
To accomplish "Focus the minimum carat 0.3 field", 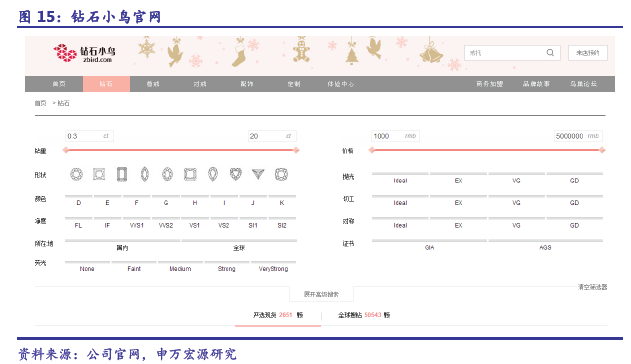I will click(89, 136).
